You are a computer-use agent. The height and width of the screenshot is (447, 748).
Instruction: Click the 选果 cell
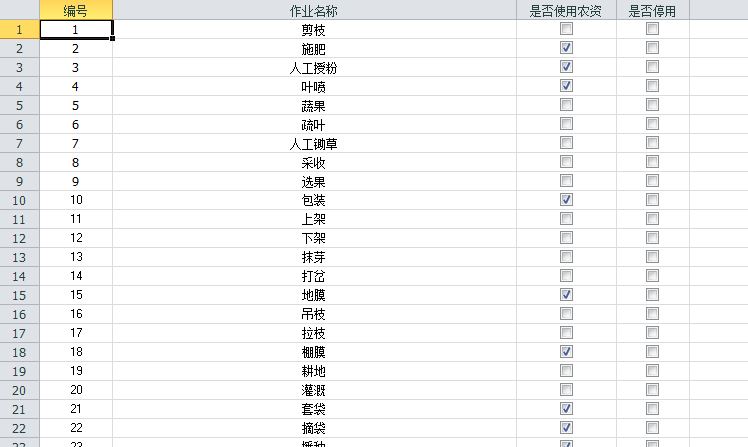314,181
